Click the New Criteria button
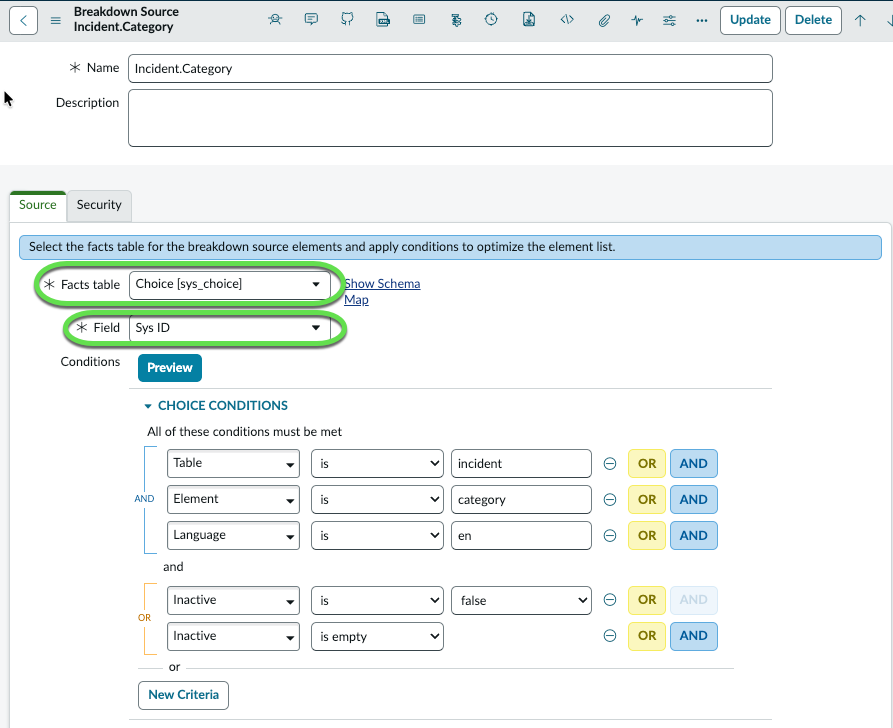Viewport: 893px width, 728px height. tap(183, 695)
